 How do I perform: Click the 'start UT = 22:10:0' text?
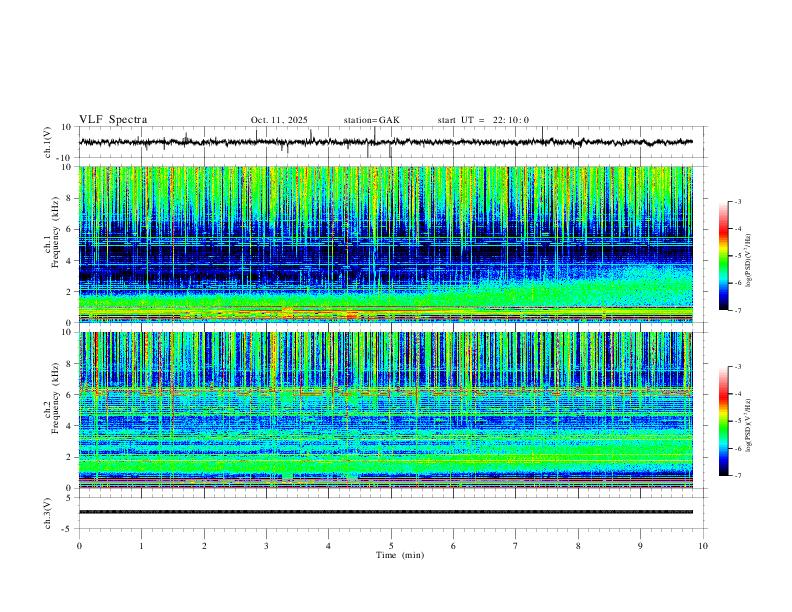coord(483,120)
